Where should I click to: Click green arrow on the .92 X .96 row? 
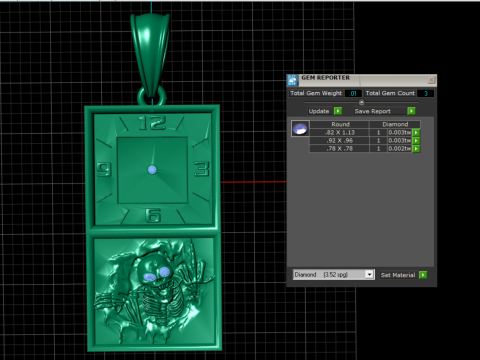click(x=416, y=141)
